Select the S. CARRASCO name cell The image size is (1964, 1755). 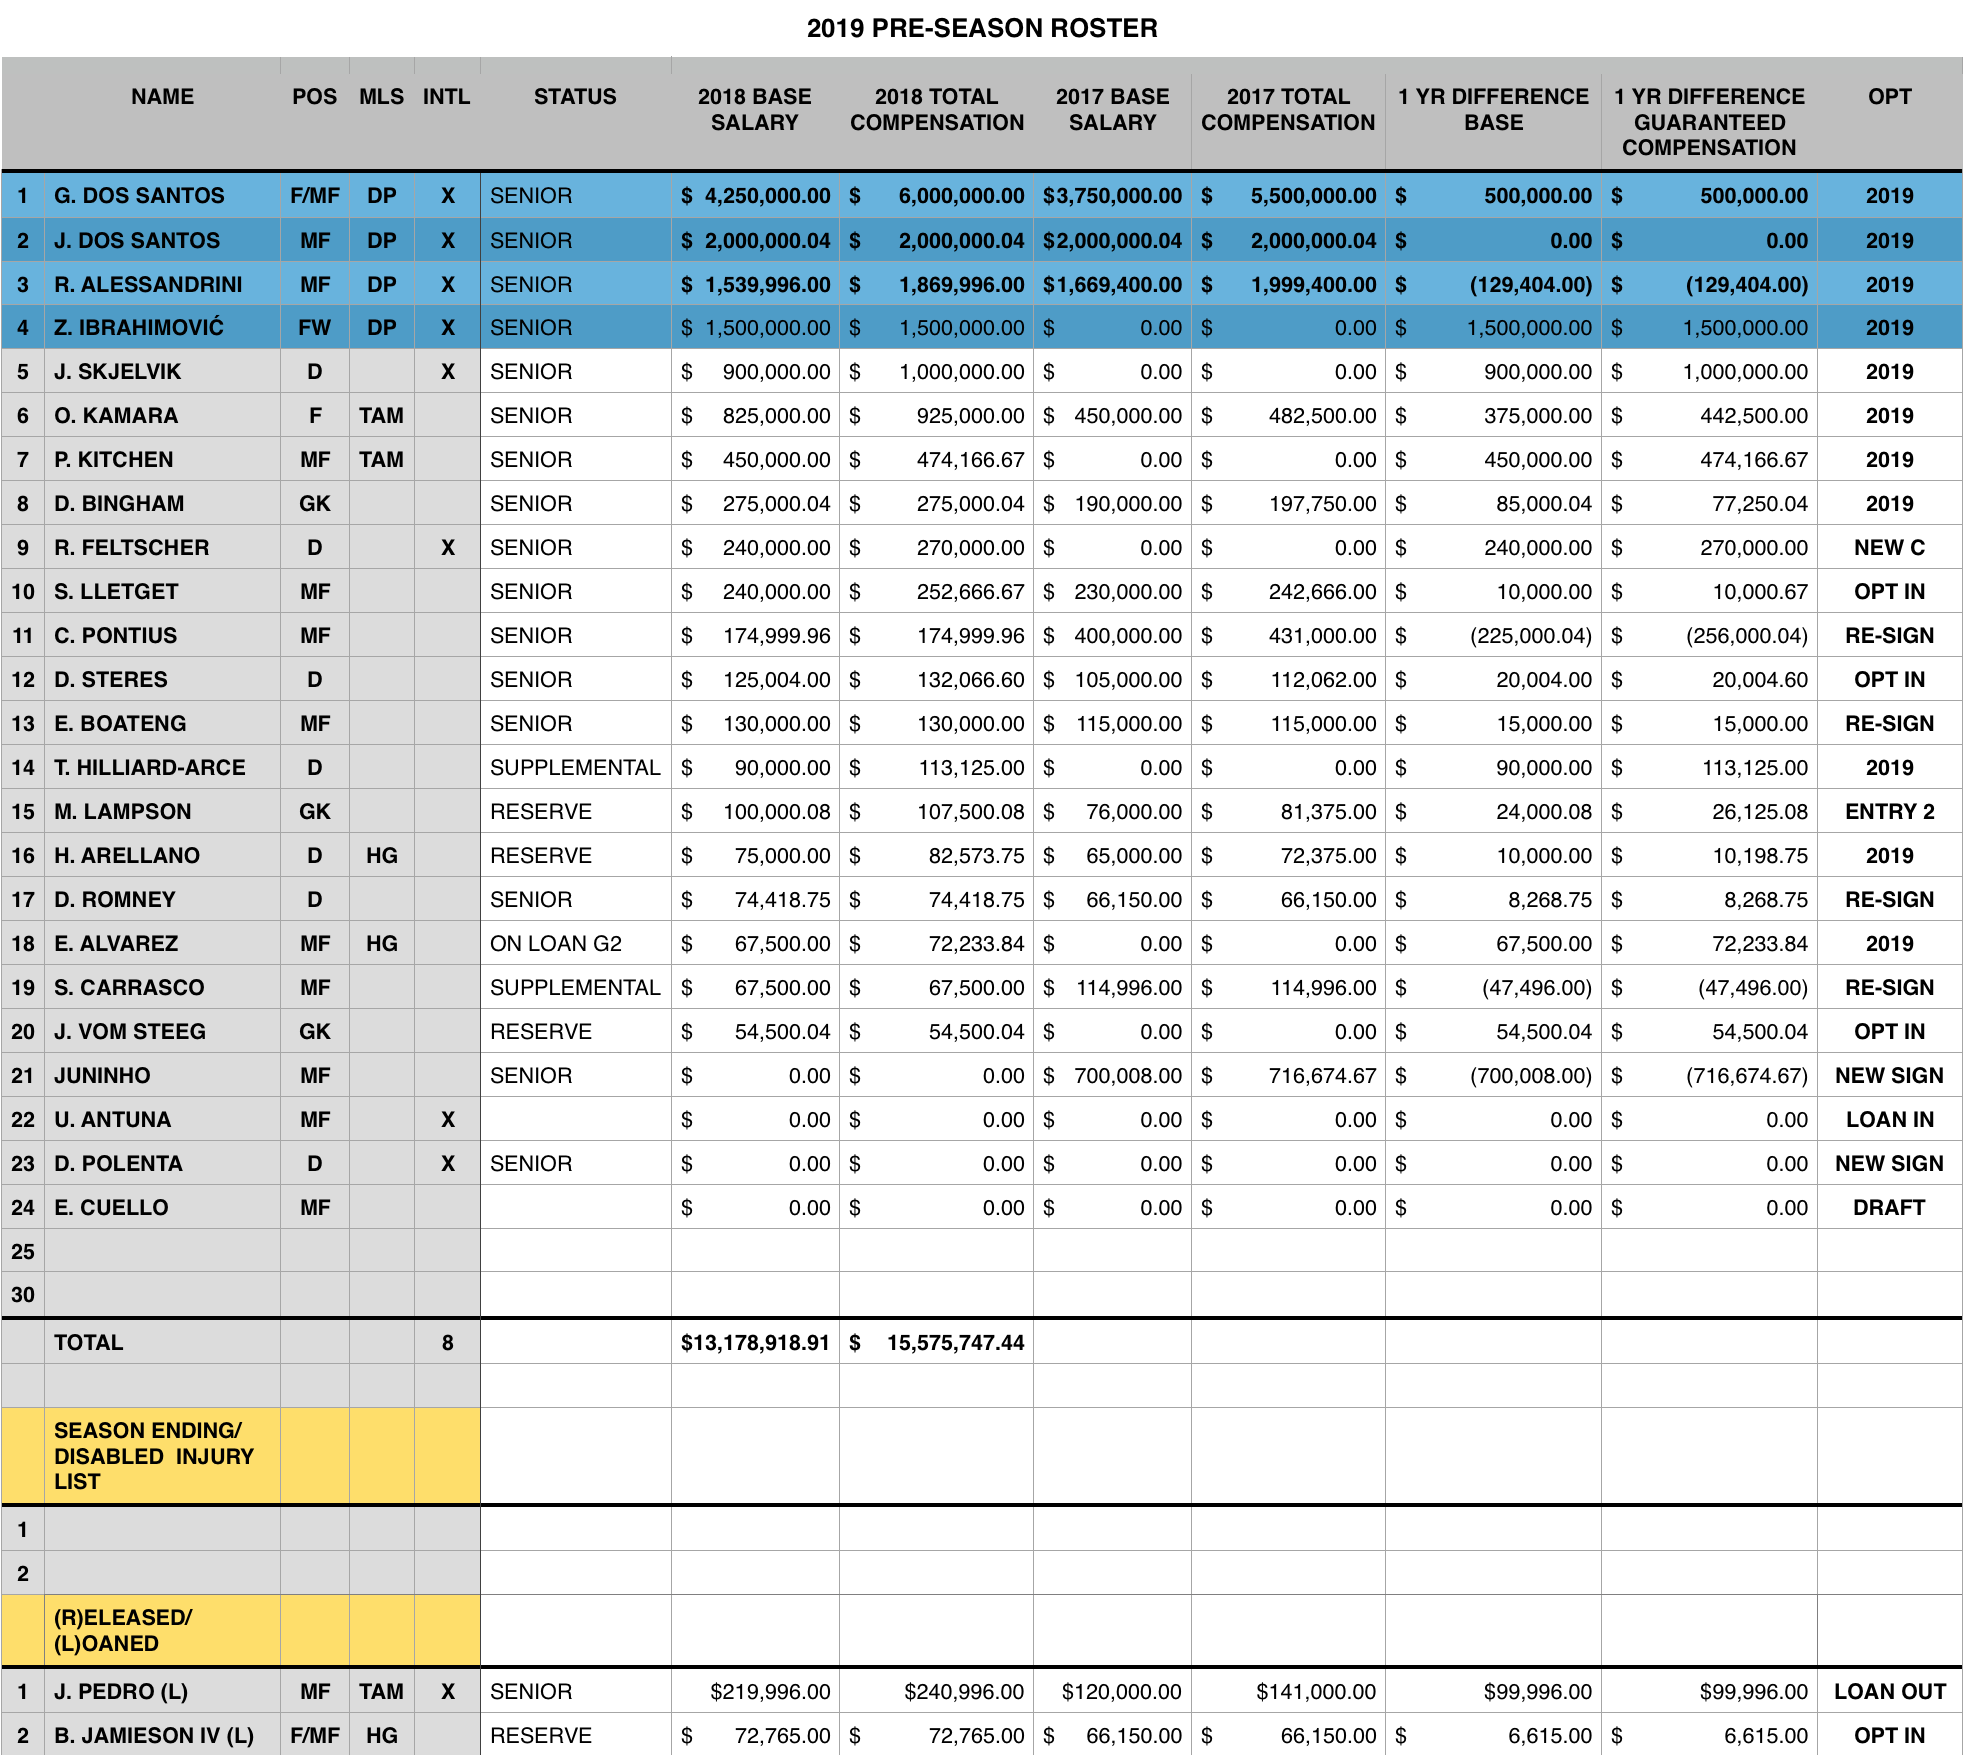[162, 988]
